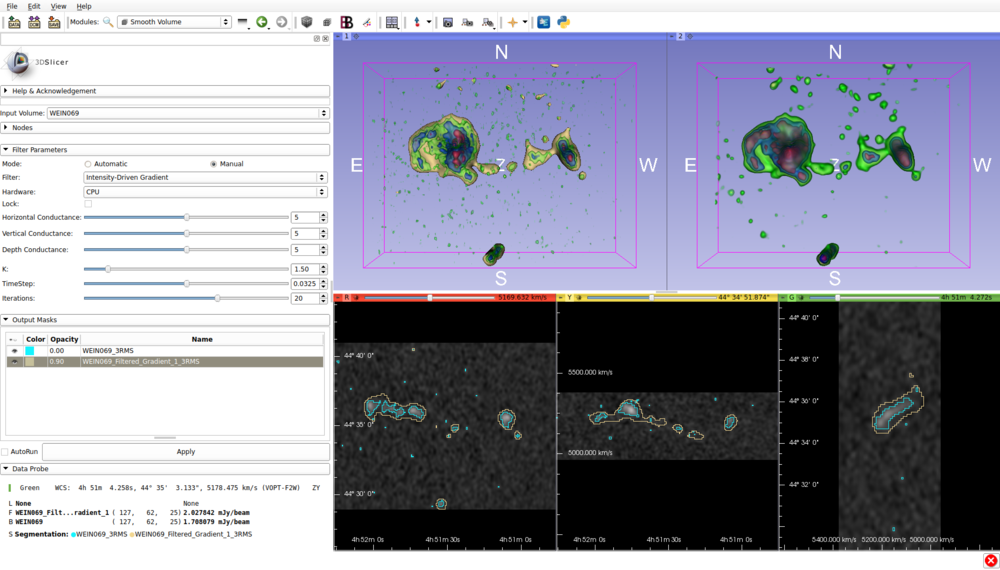Go to previous module green arrow
1000x570 pixels.
point(262,22)
